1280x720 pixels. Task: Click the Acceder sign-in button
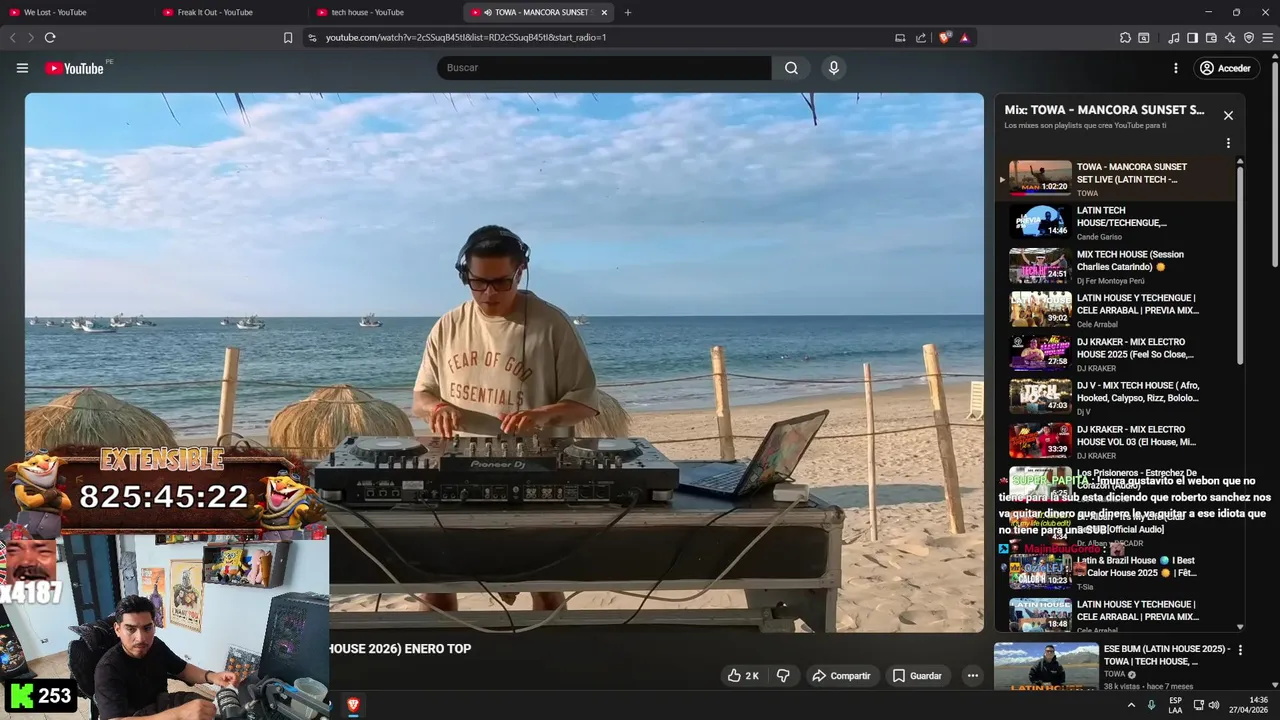(1225, 68)
